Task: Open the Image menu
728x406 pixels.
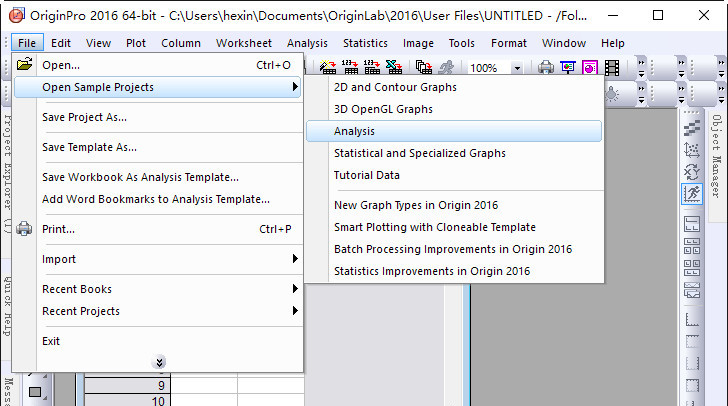Action: [x=418, y=43]
